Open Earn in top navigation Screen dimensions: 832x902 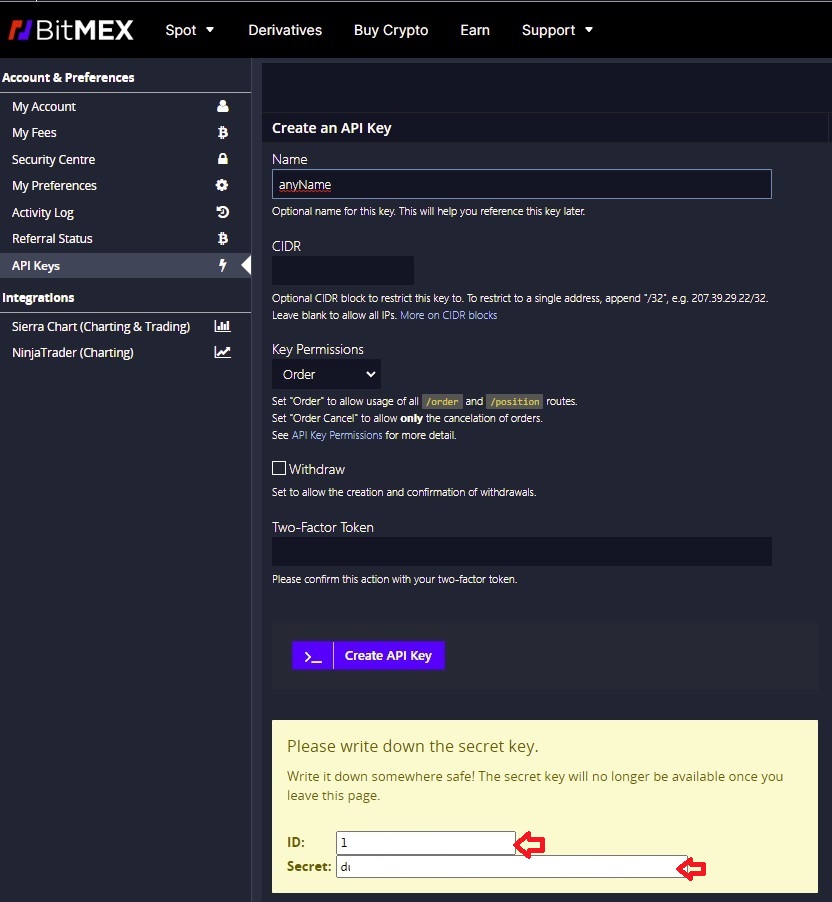[x=475, y=30]
